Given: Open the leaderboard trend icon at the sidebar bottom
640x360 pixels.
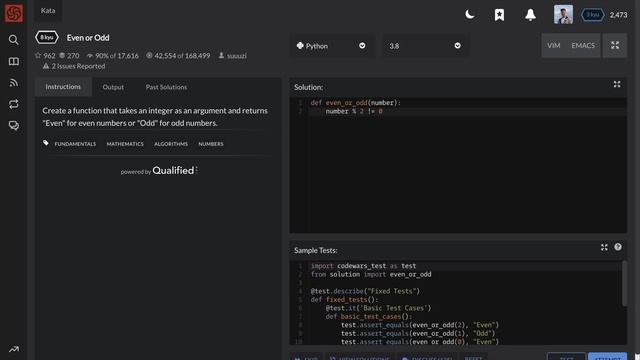Looking at the screenshot, I should 13,349.
